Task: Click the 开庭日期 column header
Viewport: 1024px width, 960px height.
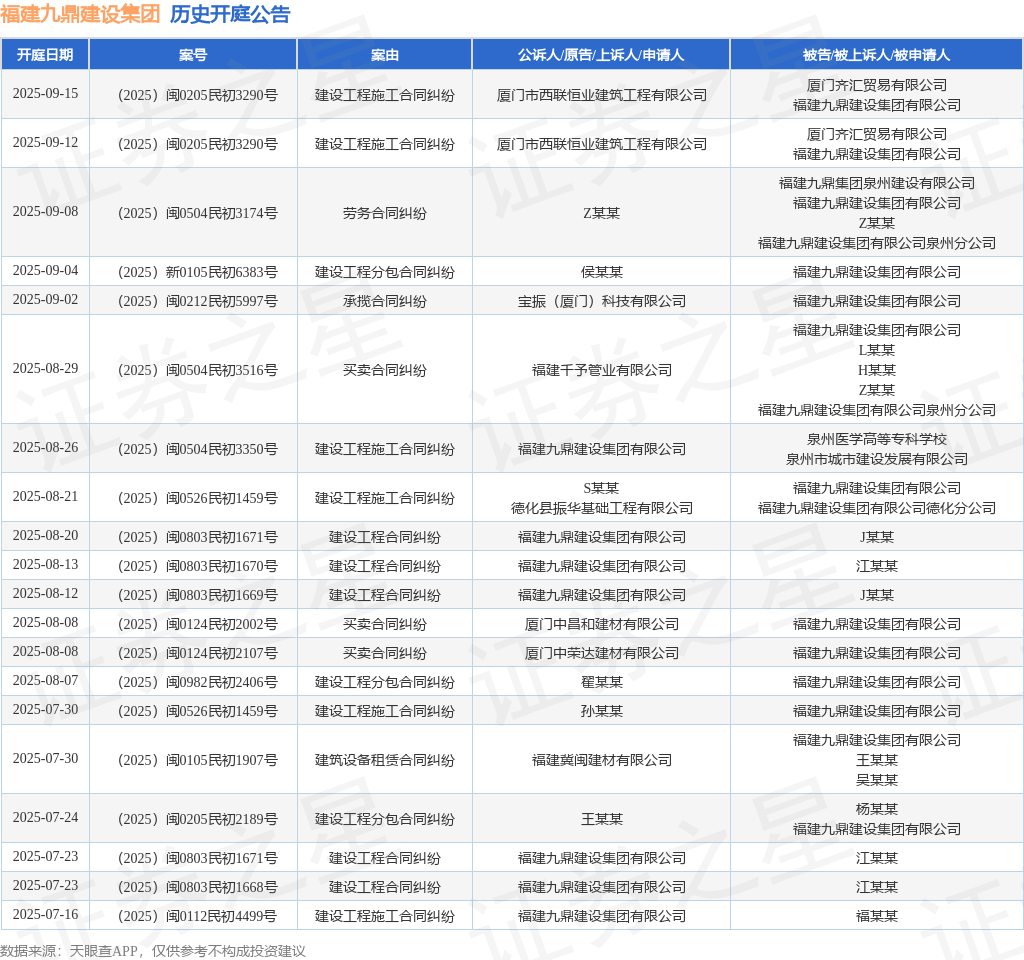Action: pos(45,55)
